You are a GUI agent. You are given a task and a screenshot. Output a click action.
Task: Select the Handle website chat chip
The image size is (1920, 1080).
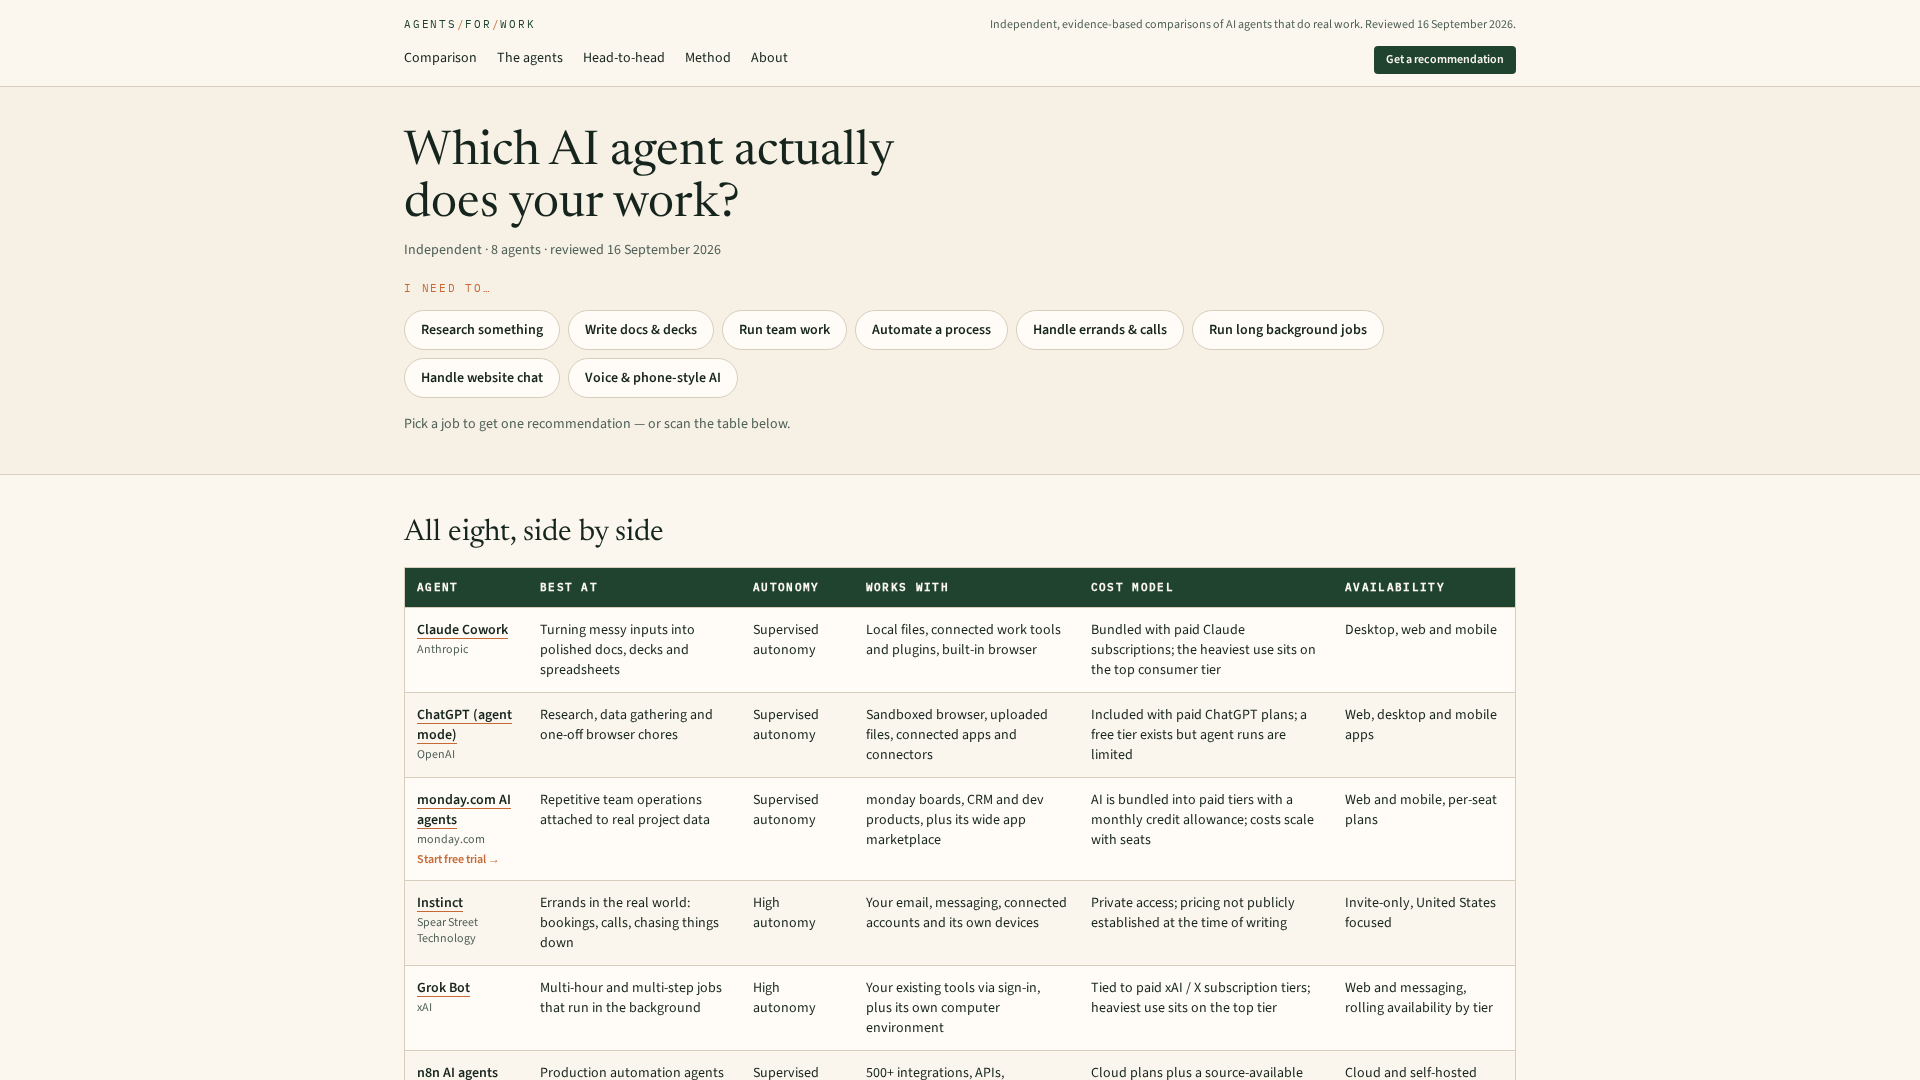(482, 378)
